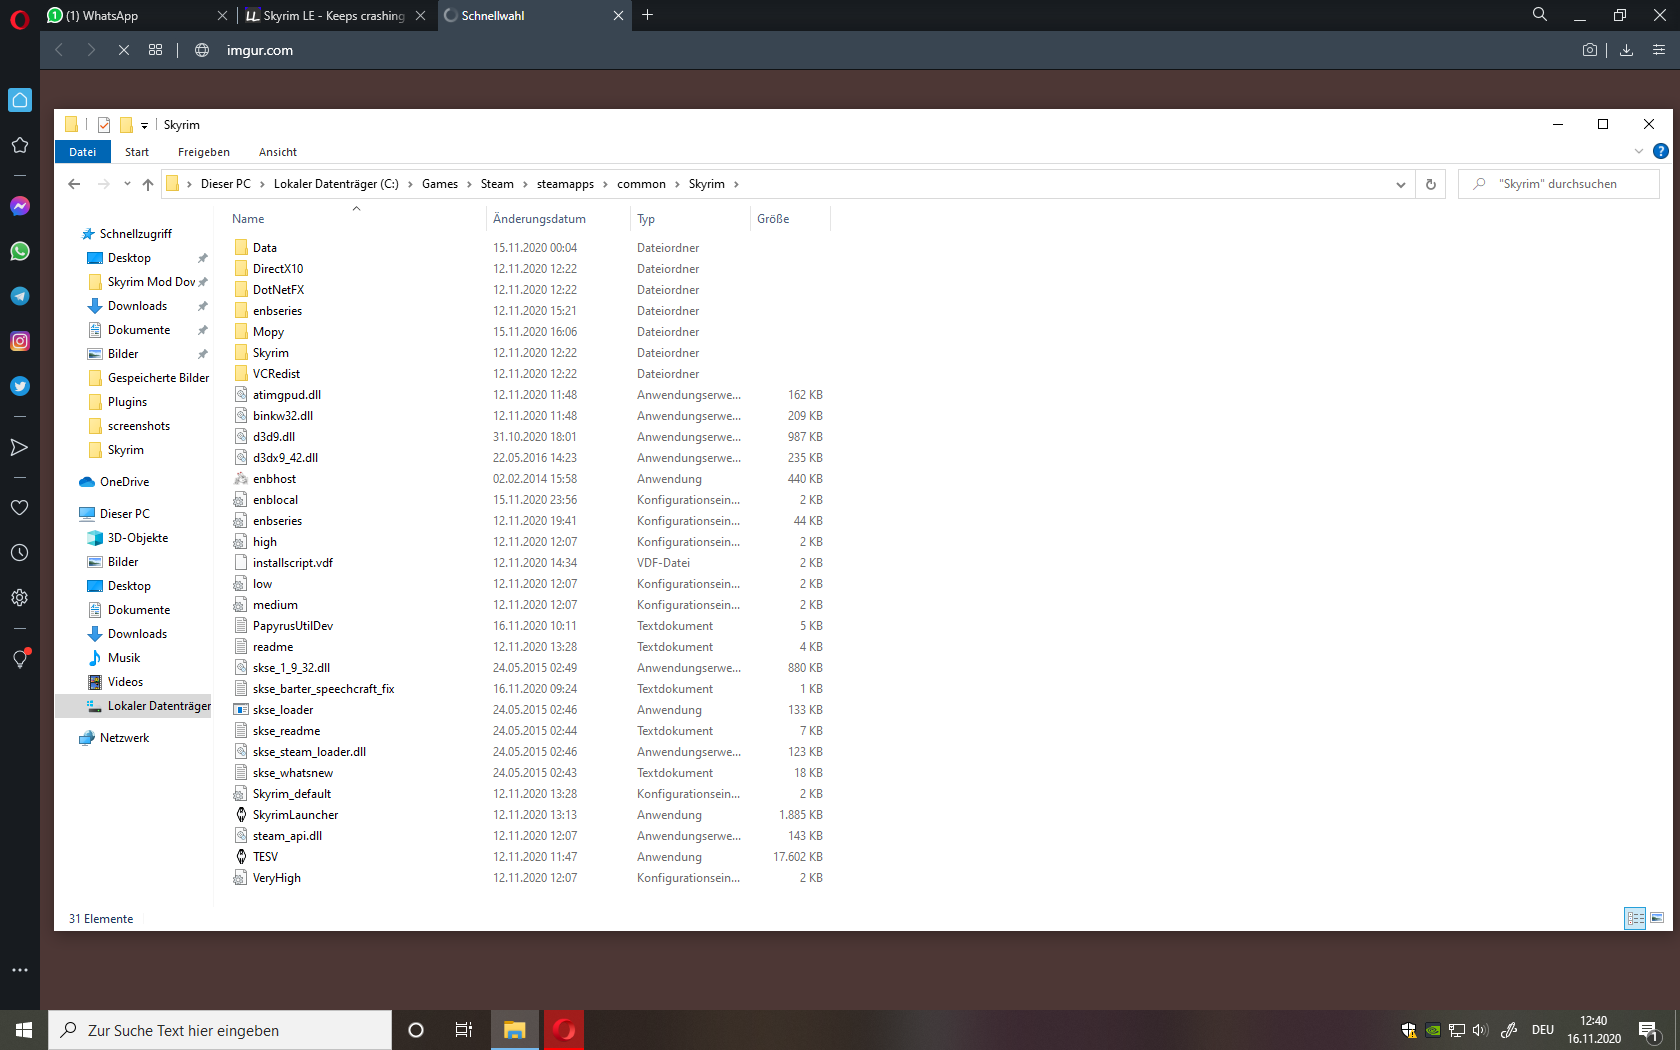The image size is (1680, 1050).
Task: Select Netzwerk in navigation pane
Action: pyautogui.click(x=124, y=738)
